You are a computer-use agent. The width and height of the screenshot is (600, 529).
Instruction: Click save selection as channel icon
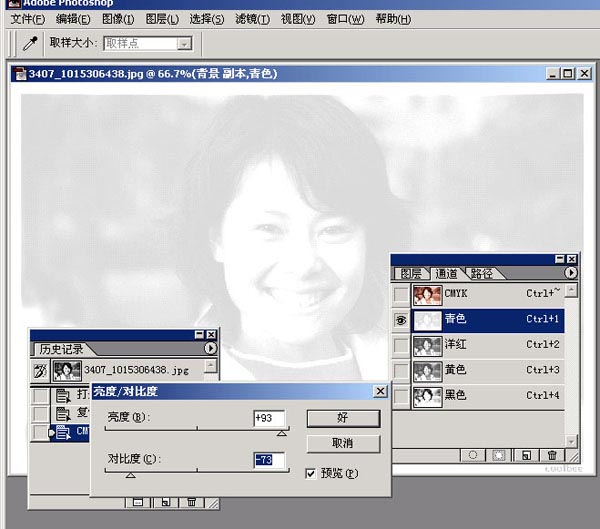tap(500, 456)
